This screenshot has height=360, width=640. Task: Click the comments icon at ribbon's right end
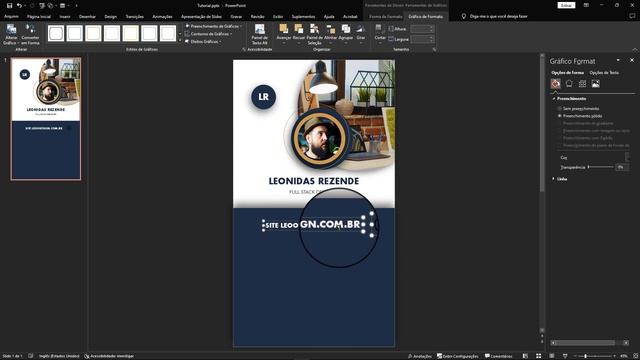[x=632, y=16]
